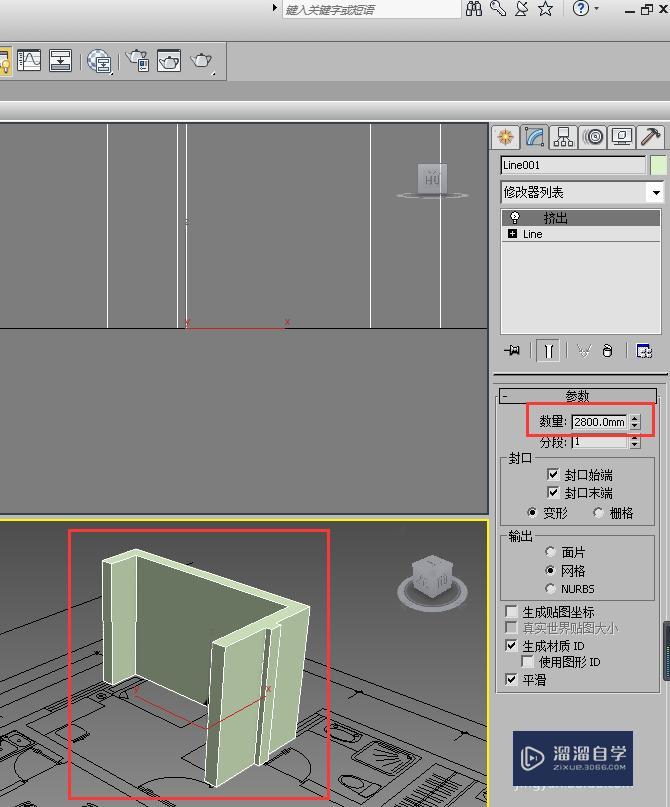Open Configure Modifier Sets icon
Screen dimensions: 670x807
click(644, 351)
